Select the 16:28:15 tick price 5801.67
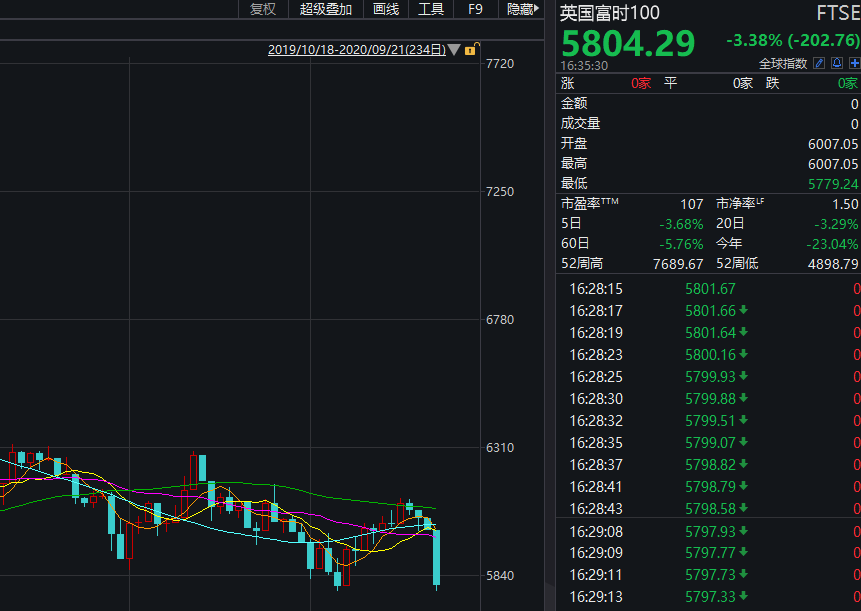Viewport: 861px width, 611px height. coord(710,289)
